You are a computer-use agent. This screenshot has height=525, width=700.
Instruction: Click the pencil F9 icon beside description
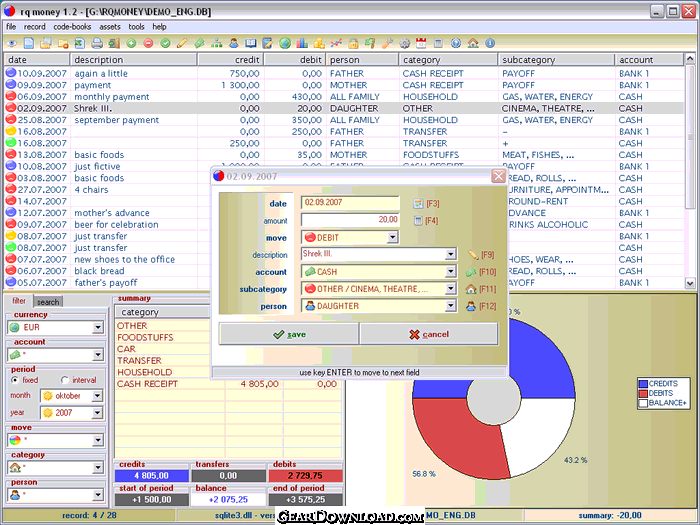[x=473, y=255]
